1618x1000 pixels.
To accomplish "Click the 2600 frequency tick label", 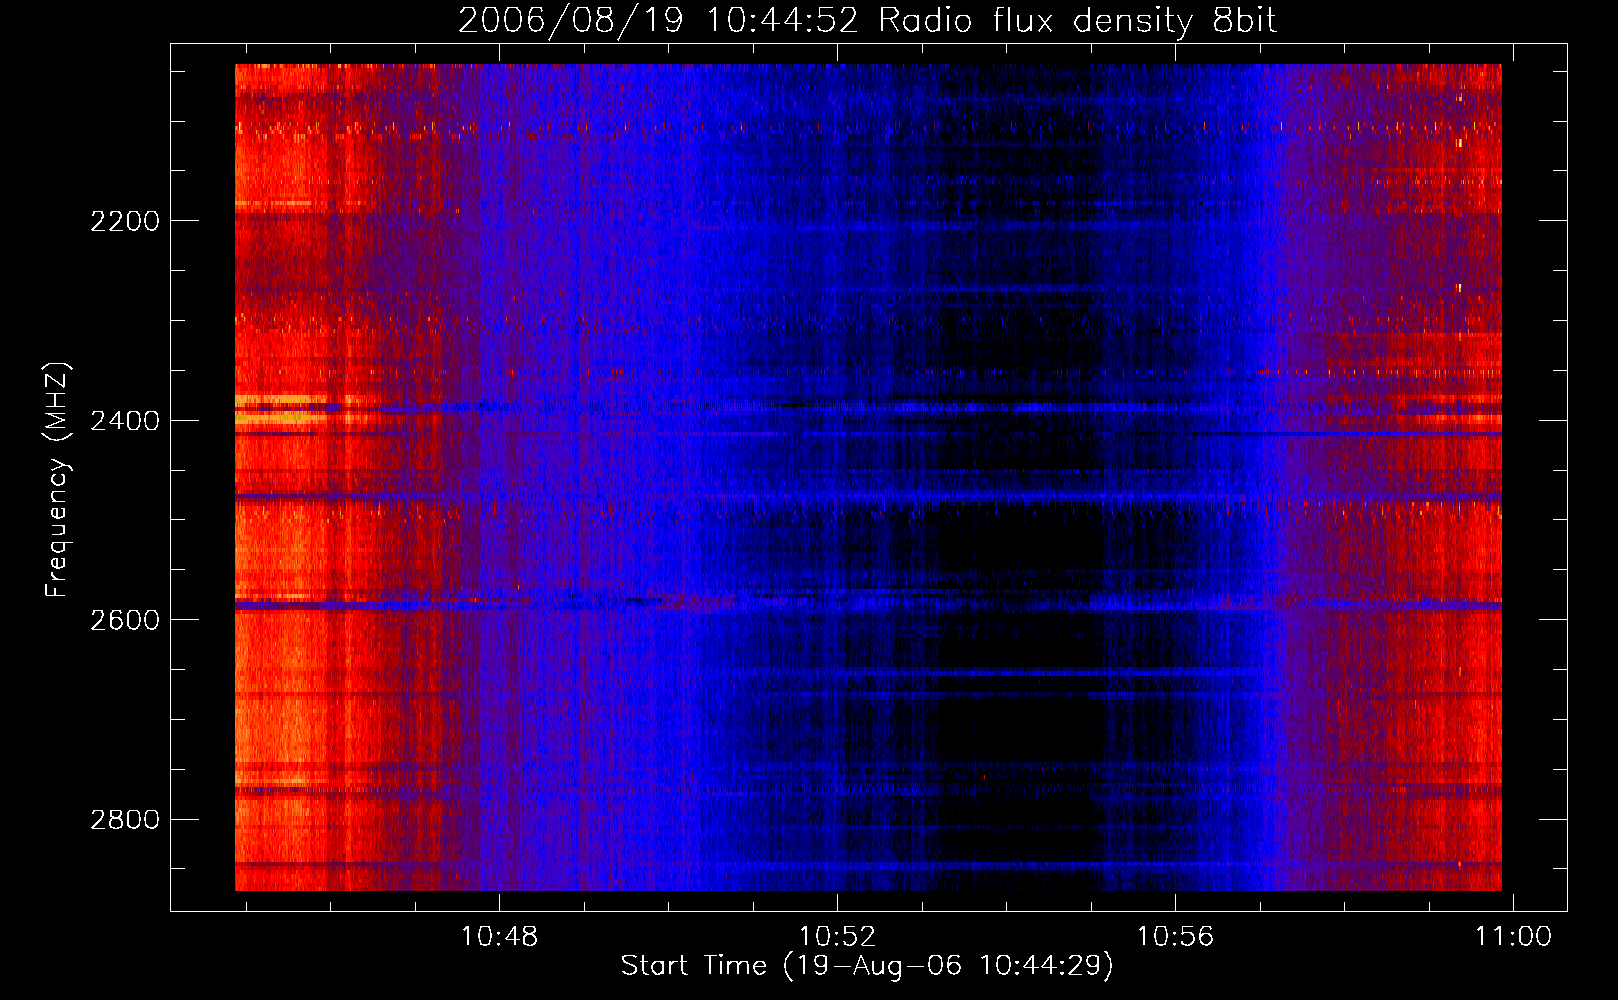I will (x=125, y=620).
